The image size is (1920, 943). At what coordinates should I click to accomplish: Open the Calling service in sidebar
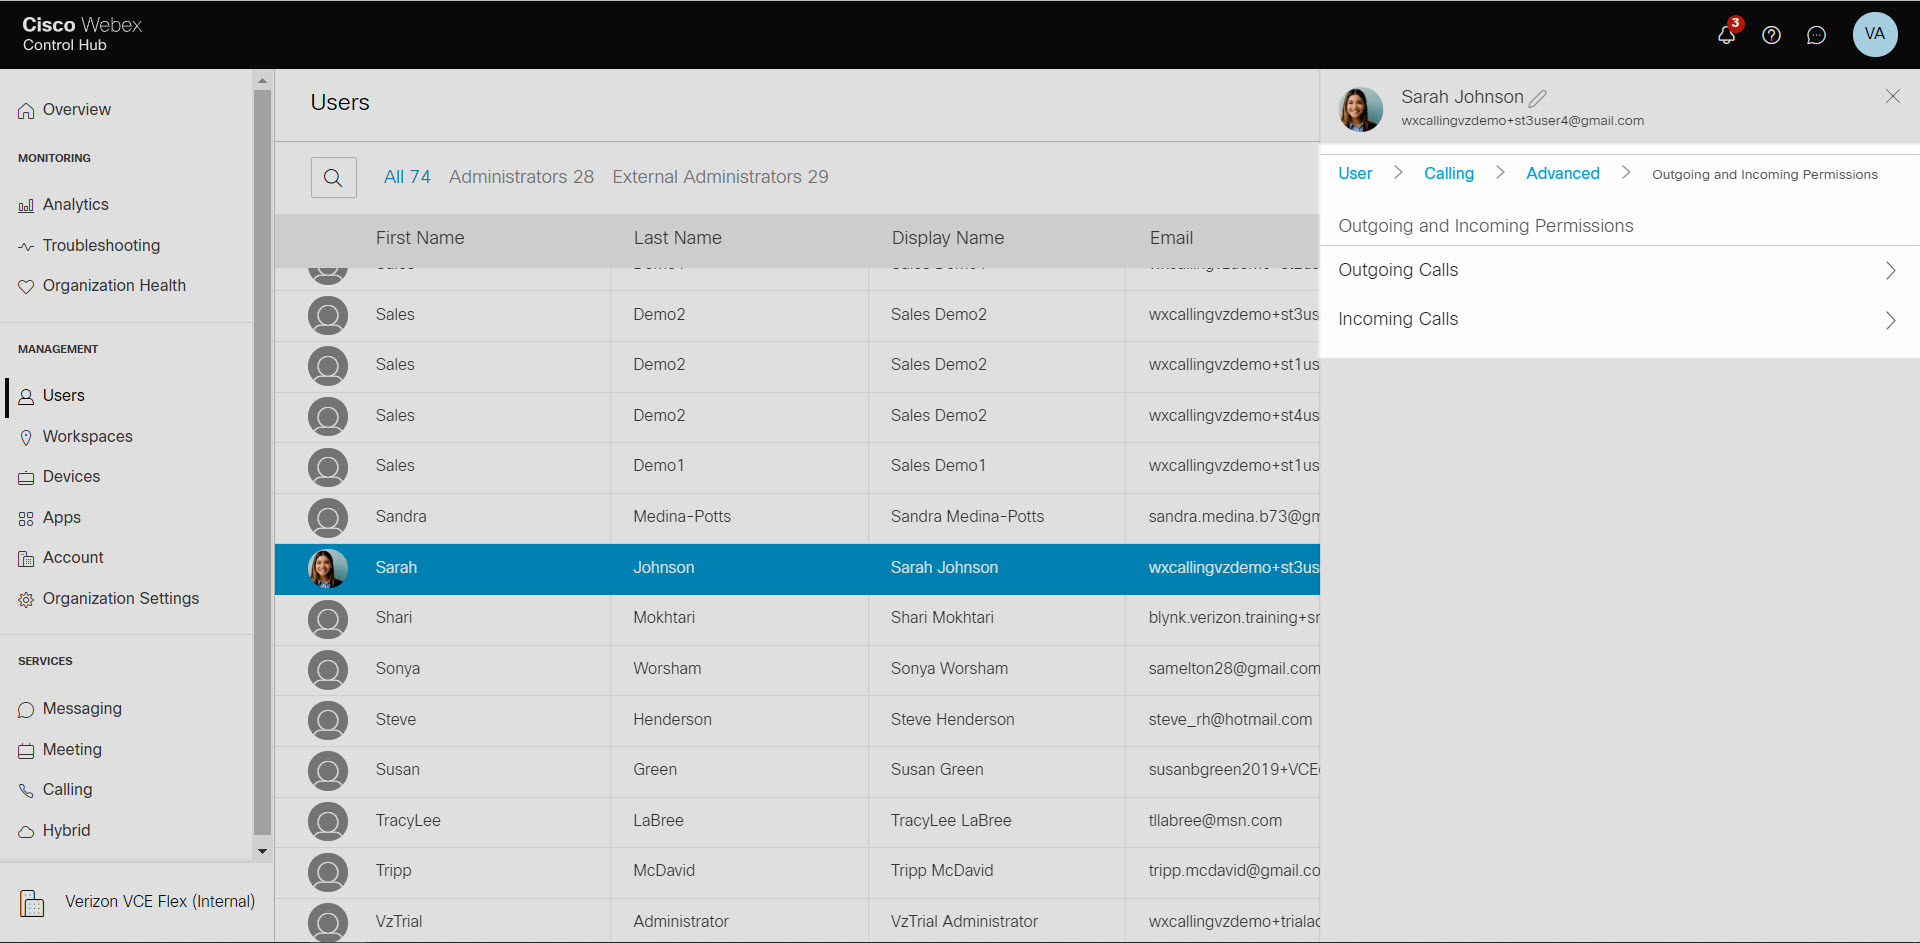click(67, 789)
